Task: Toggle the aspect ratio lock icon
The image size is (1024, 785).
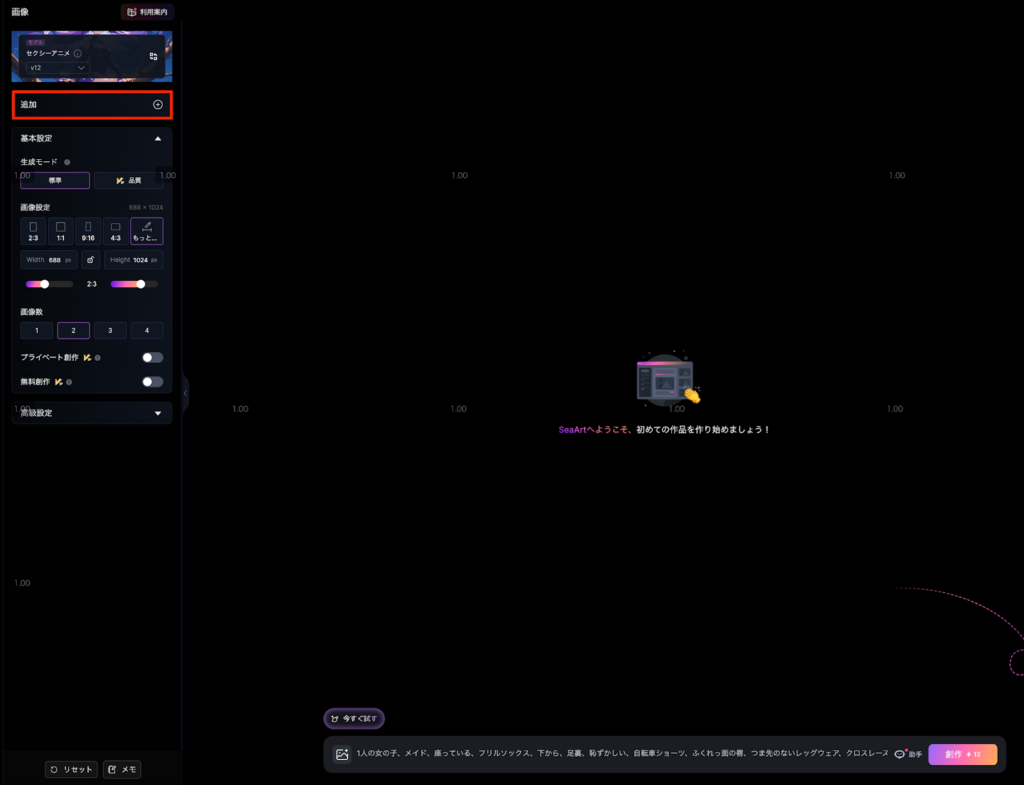Action: (91, 260)
